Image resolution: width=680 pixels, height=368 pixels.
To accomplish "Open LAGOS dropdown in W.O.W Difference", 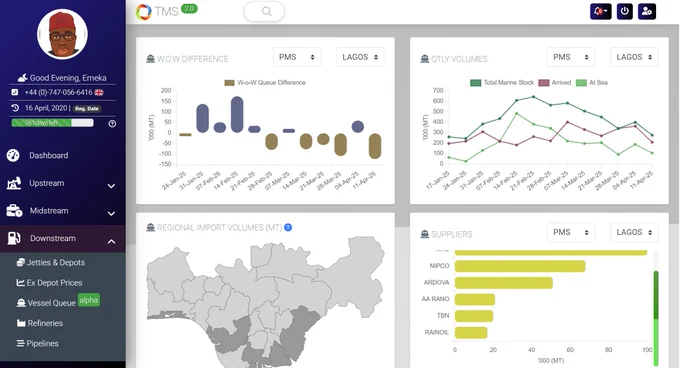I will click(x=360, y=57).
